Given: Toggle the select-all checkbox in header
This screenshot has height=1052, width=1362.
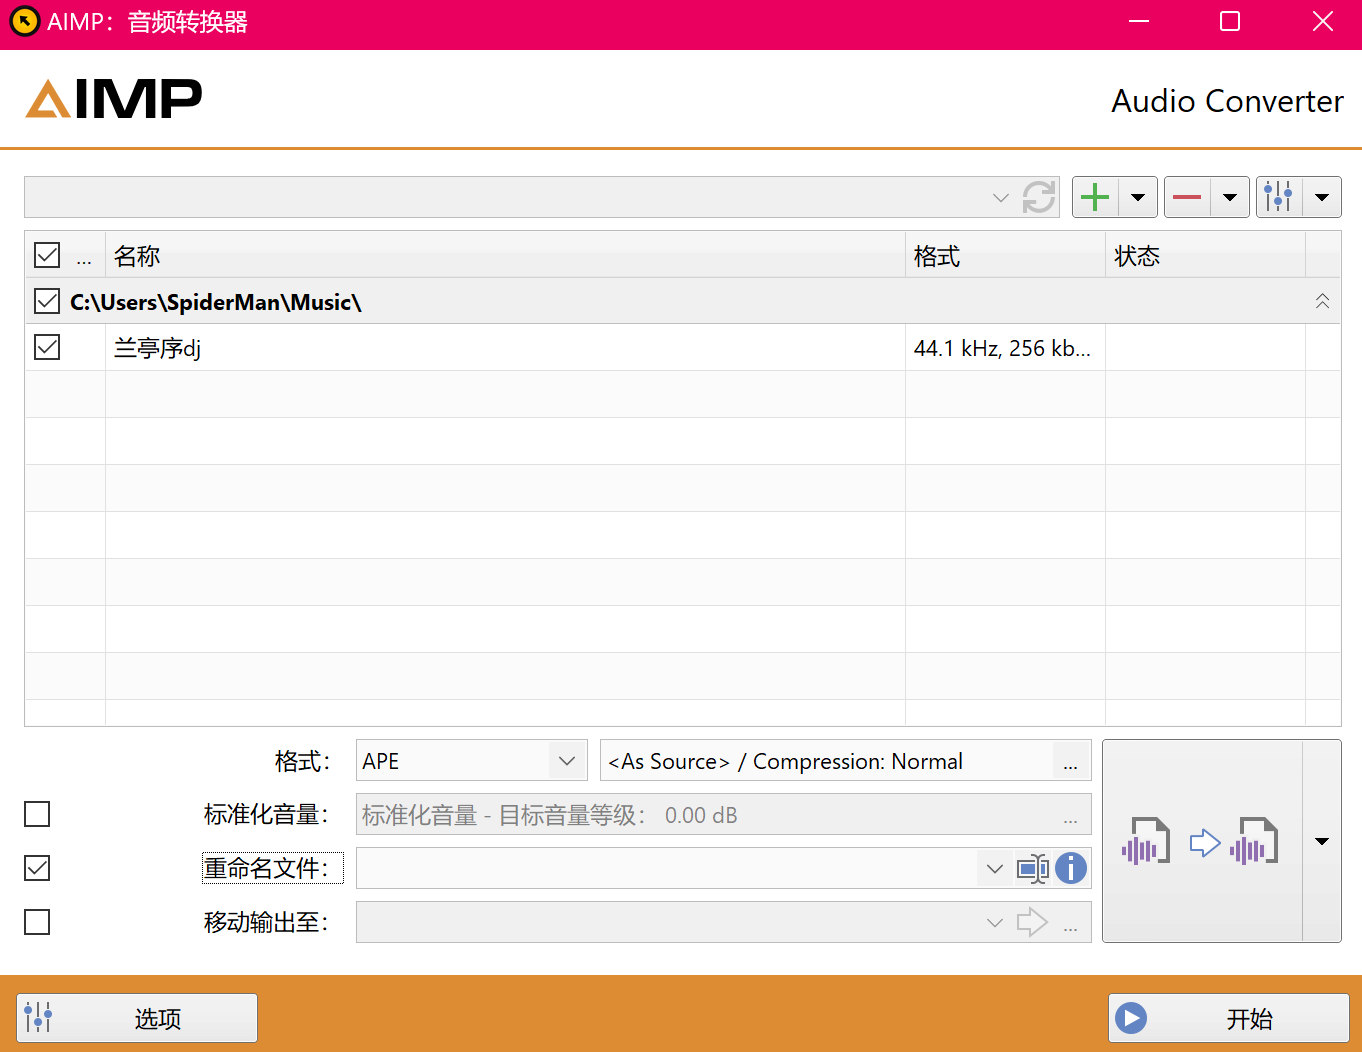Looking at the screenshot, I should 47,255.
